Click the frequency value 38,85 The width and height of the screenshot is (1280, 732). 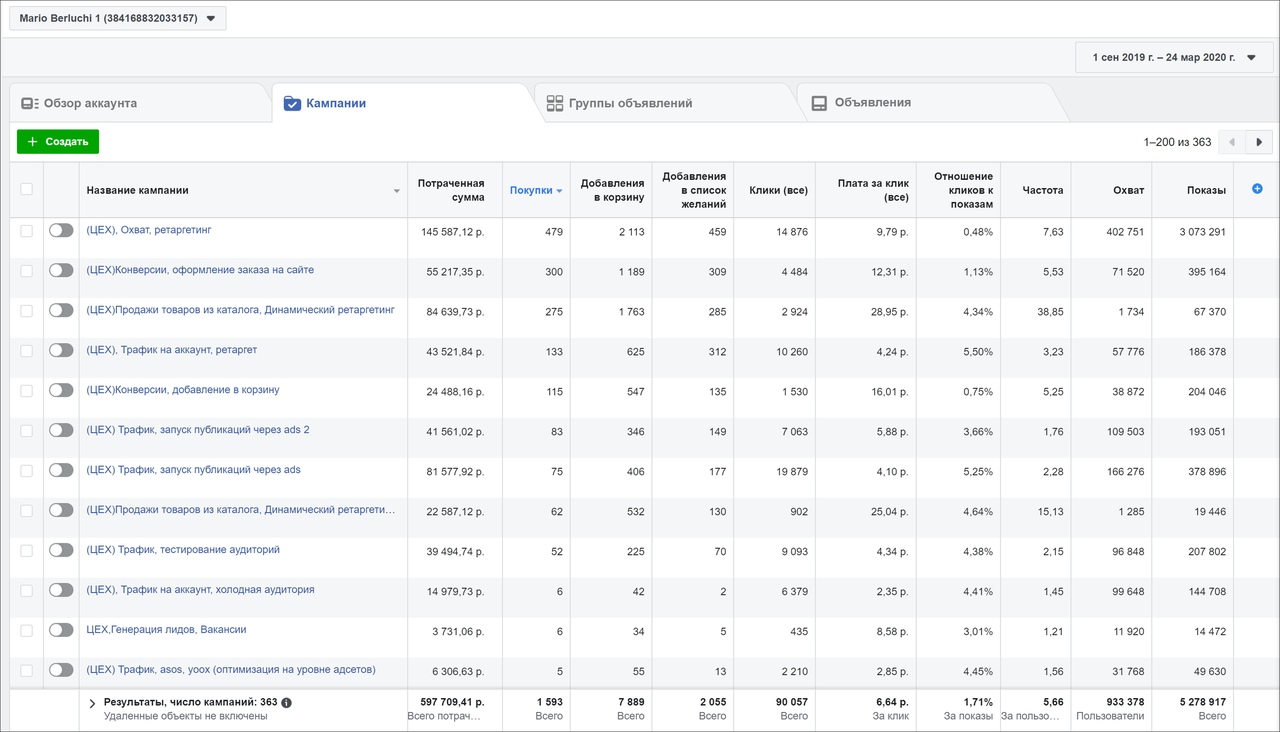pyautogui.click(x=1050, y=312)
